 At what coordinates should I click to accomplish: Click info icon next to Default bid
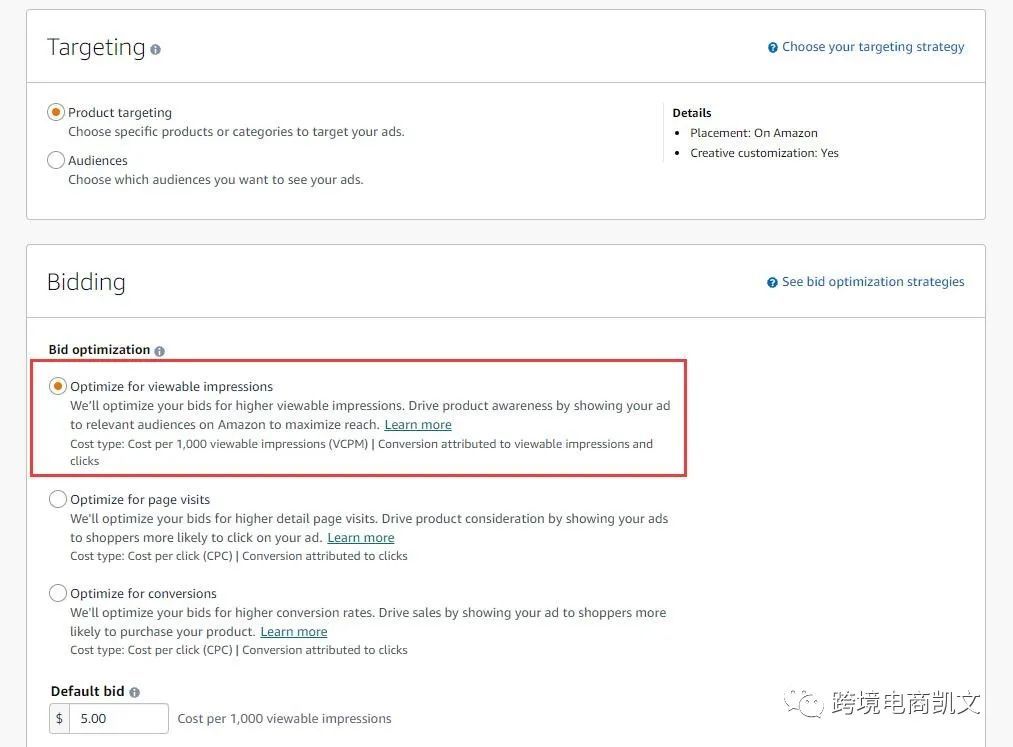[134, 692]
